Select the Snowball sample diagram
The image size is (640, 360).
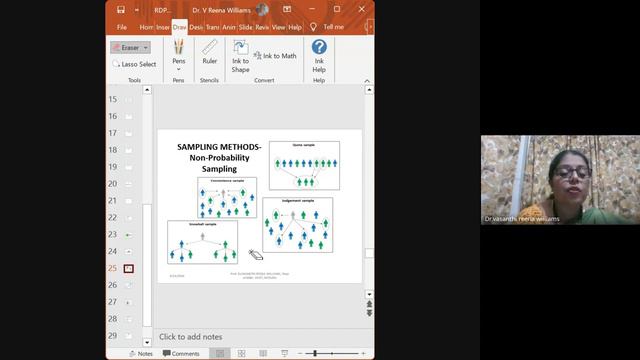(202, 242)
